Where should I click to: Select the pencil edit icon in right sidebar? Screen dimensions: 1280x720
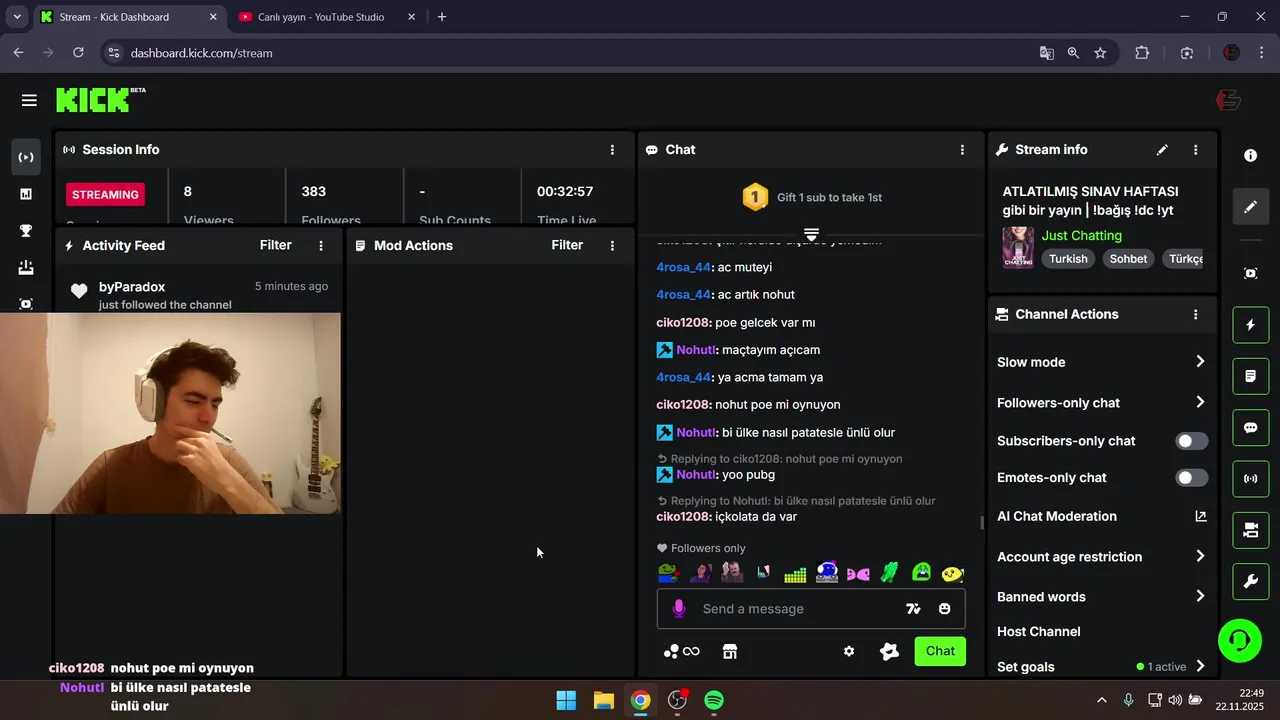[1250, 207]
